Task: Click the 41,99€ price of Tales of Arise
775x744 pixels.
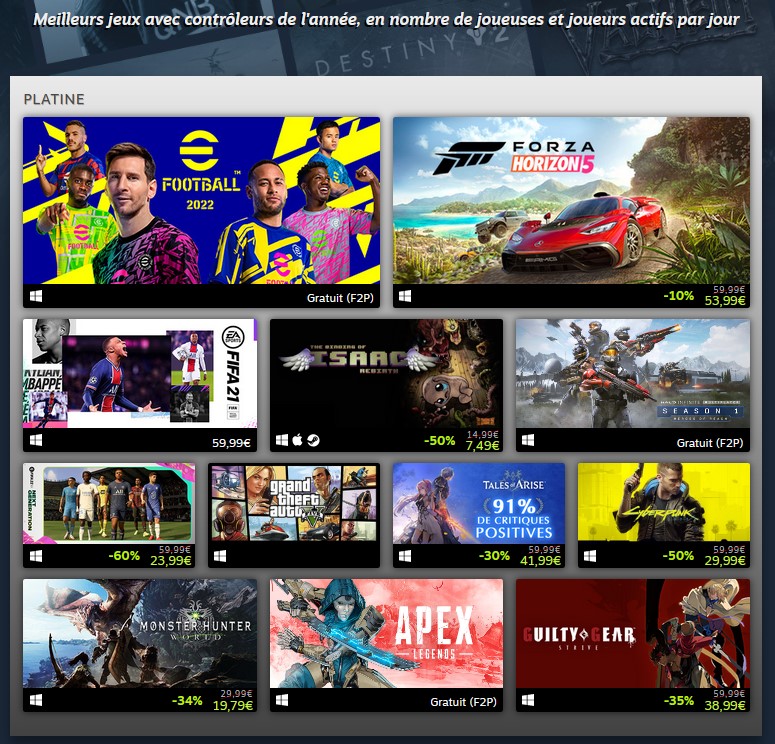Action: 540,561
